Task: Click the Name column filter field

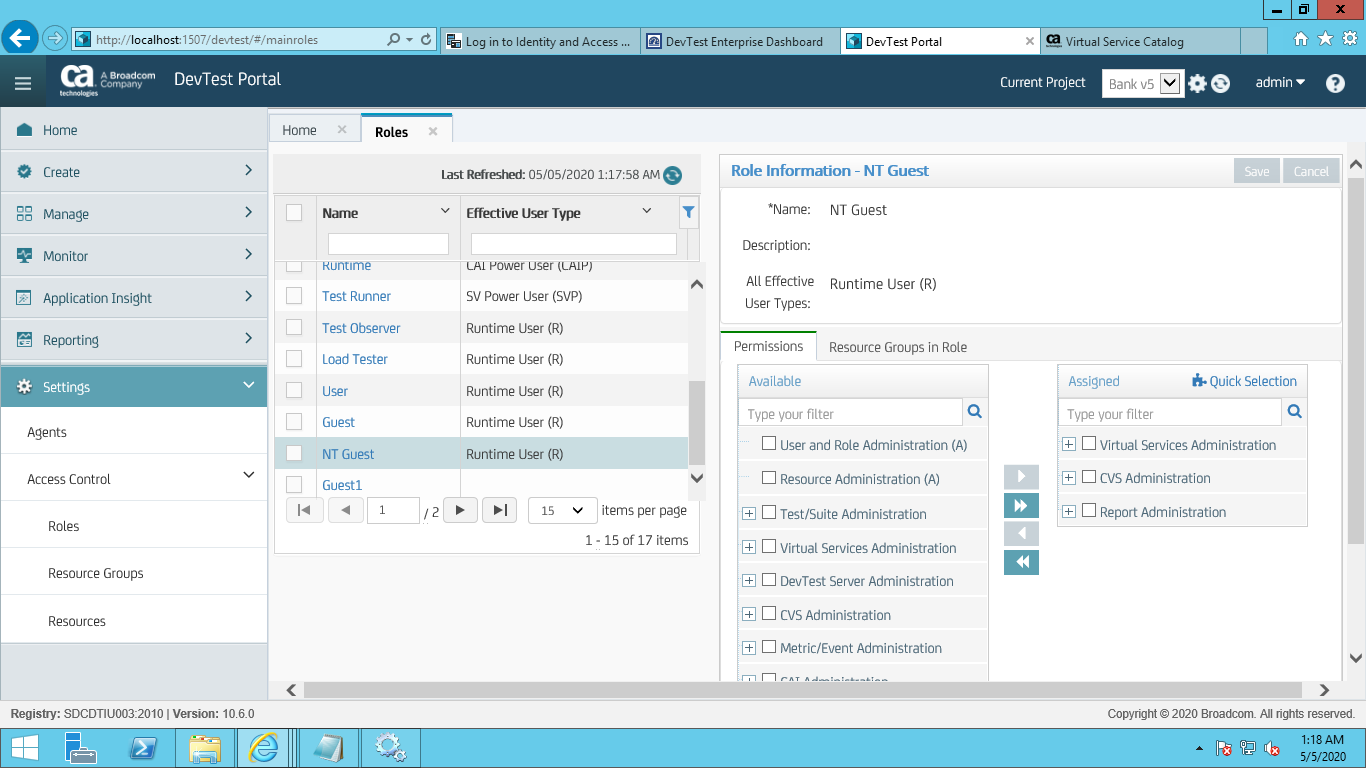Action: (x=388, y=244)
